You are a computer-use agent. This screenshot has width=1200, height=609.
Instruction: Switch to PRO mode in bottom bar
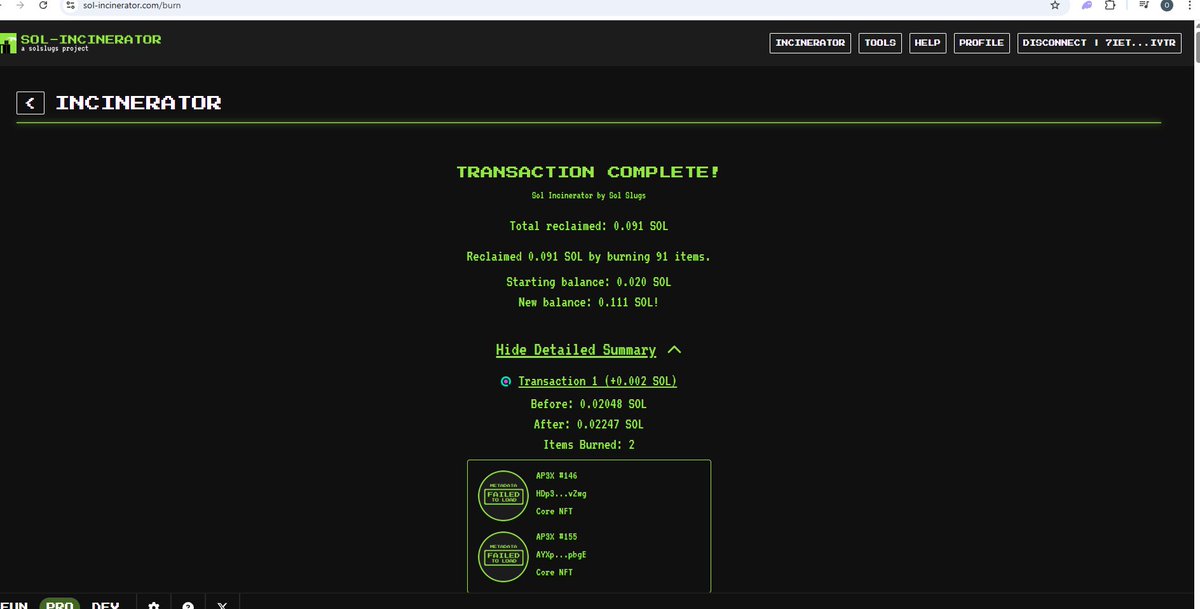pyautogui.click(x=60, y=604)
